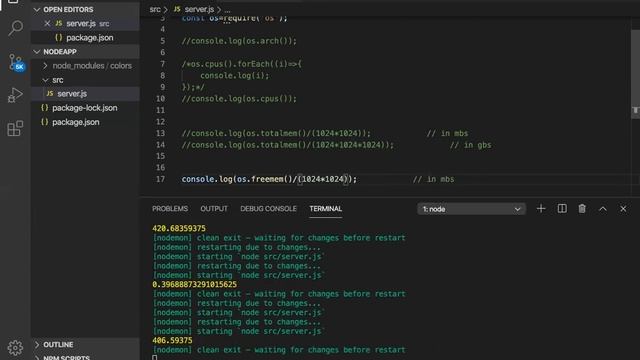This screenshot has height=360, width=640.
Task: Select the TERMINAL tab
Action: [x=325, y=209]
